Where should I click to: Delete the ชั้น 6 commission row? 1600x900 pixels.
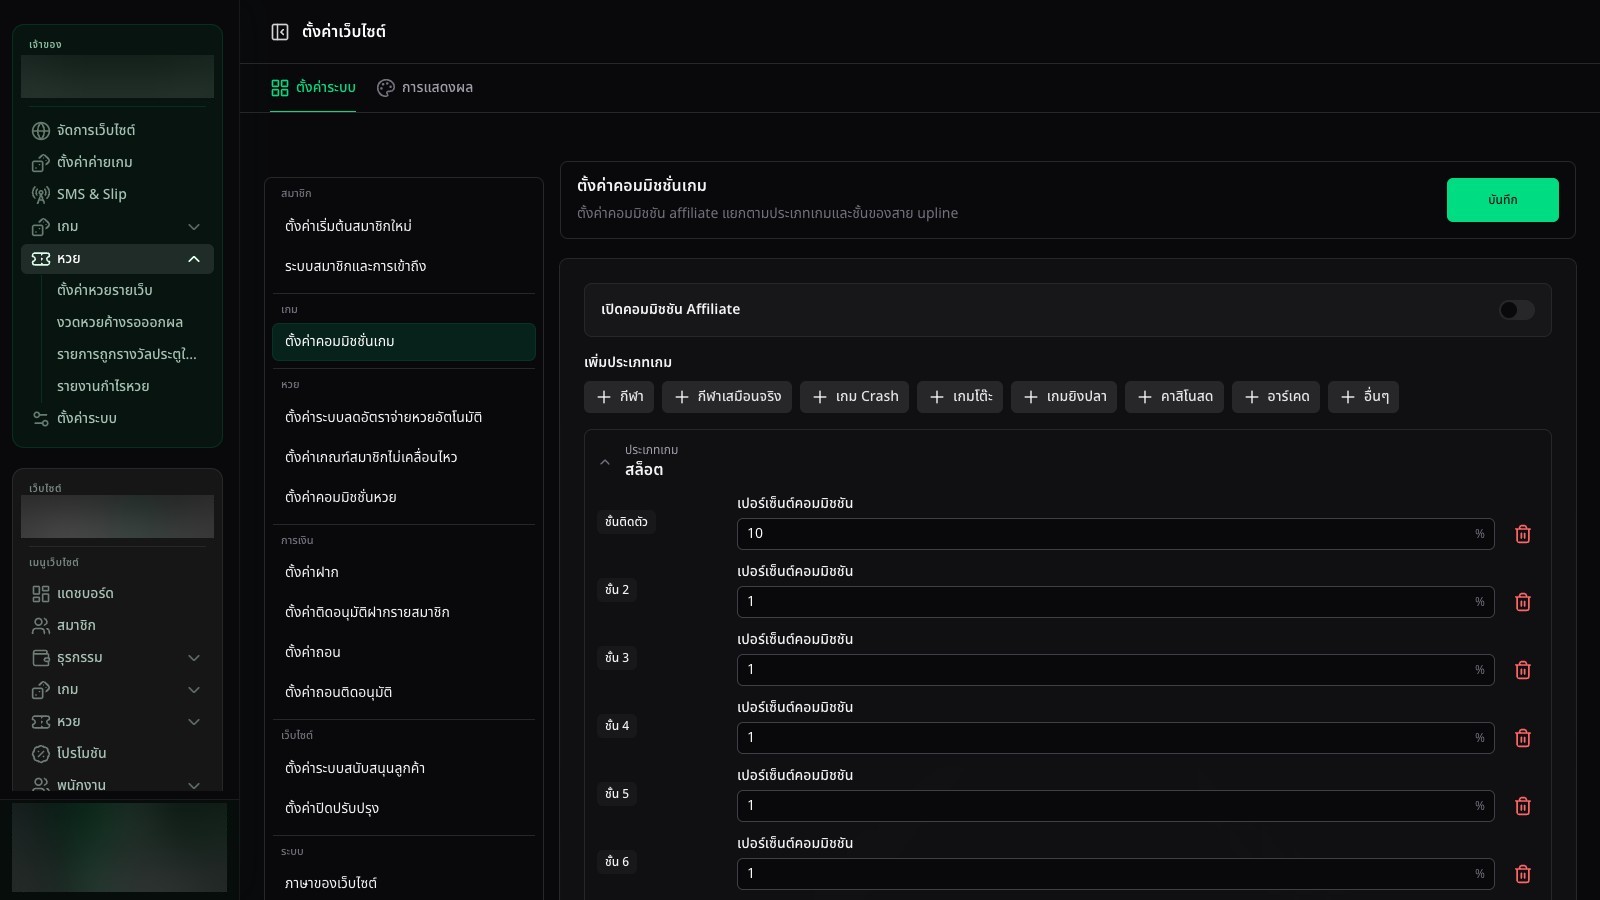point(1523,874)
